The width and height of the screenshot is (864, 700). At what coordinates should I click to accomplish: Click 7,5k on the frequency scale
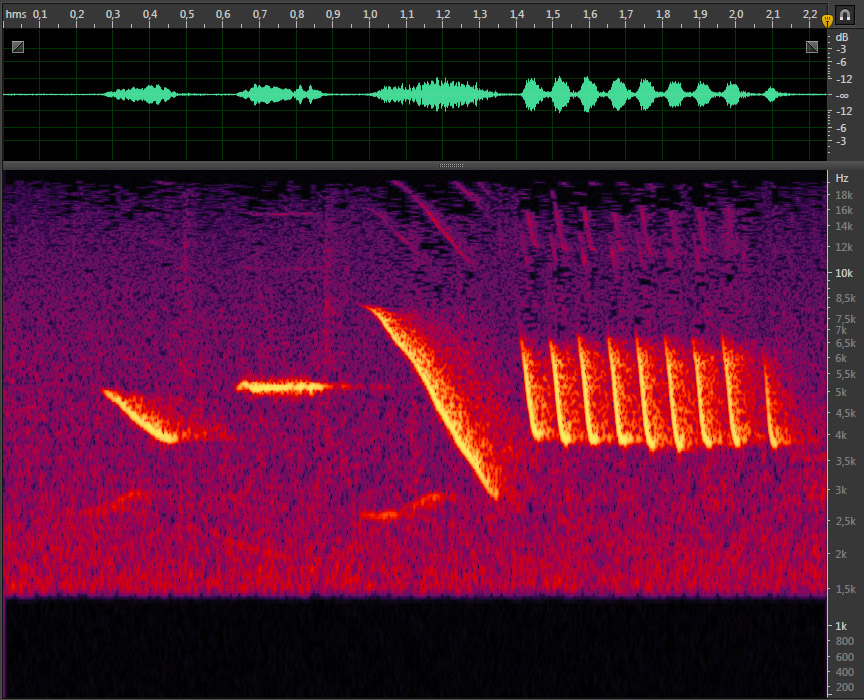click(x=846, y=319)
